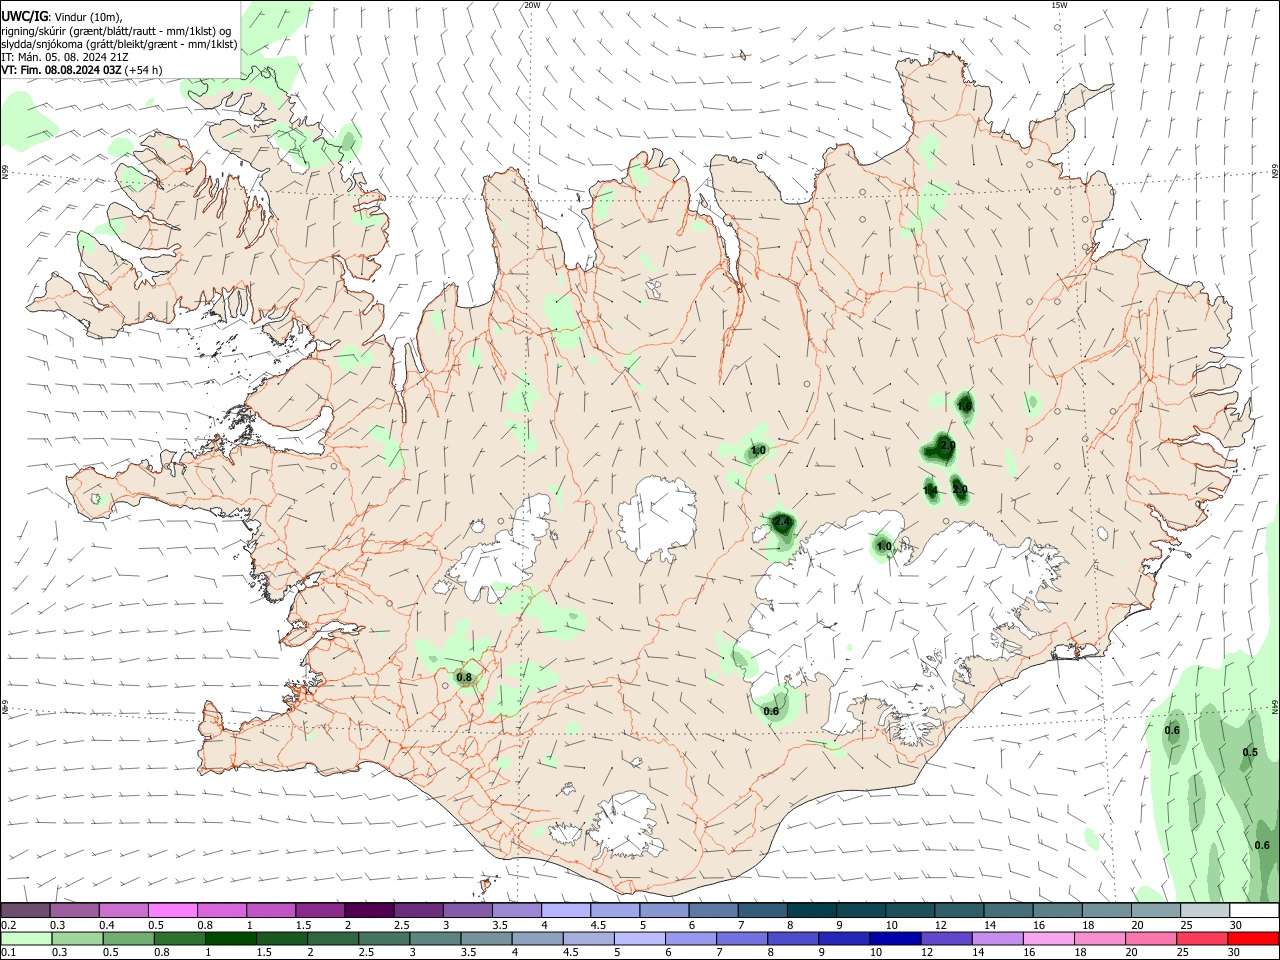Click the 20W longitude label
This screenshot has height=960, width=1280.
532,5
